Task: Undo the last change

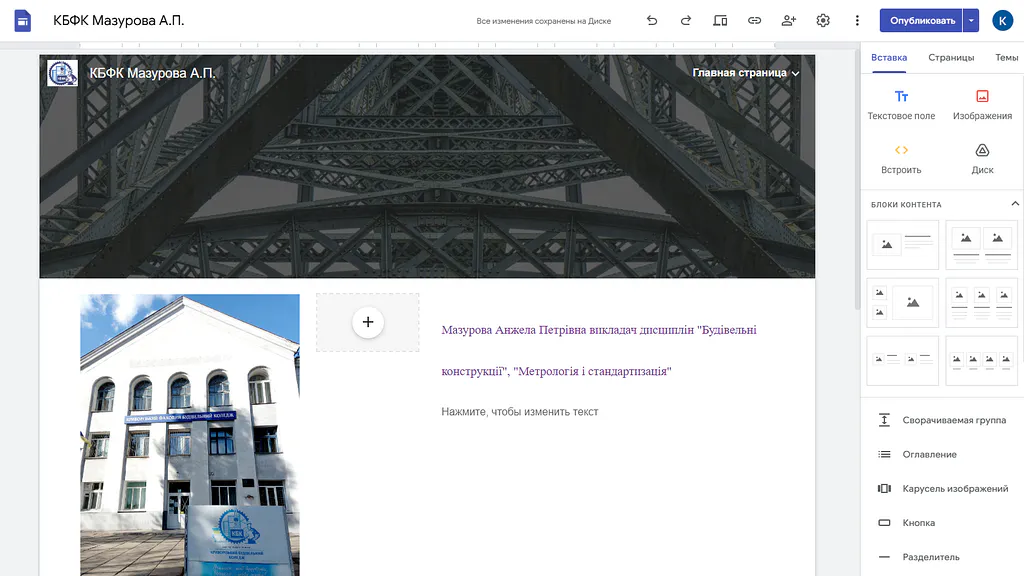Action: 652,21
